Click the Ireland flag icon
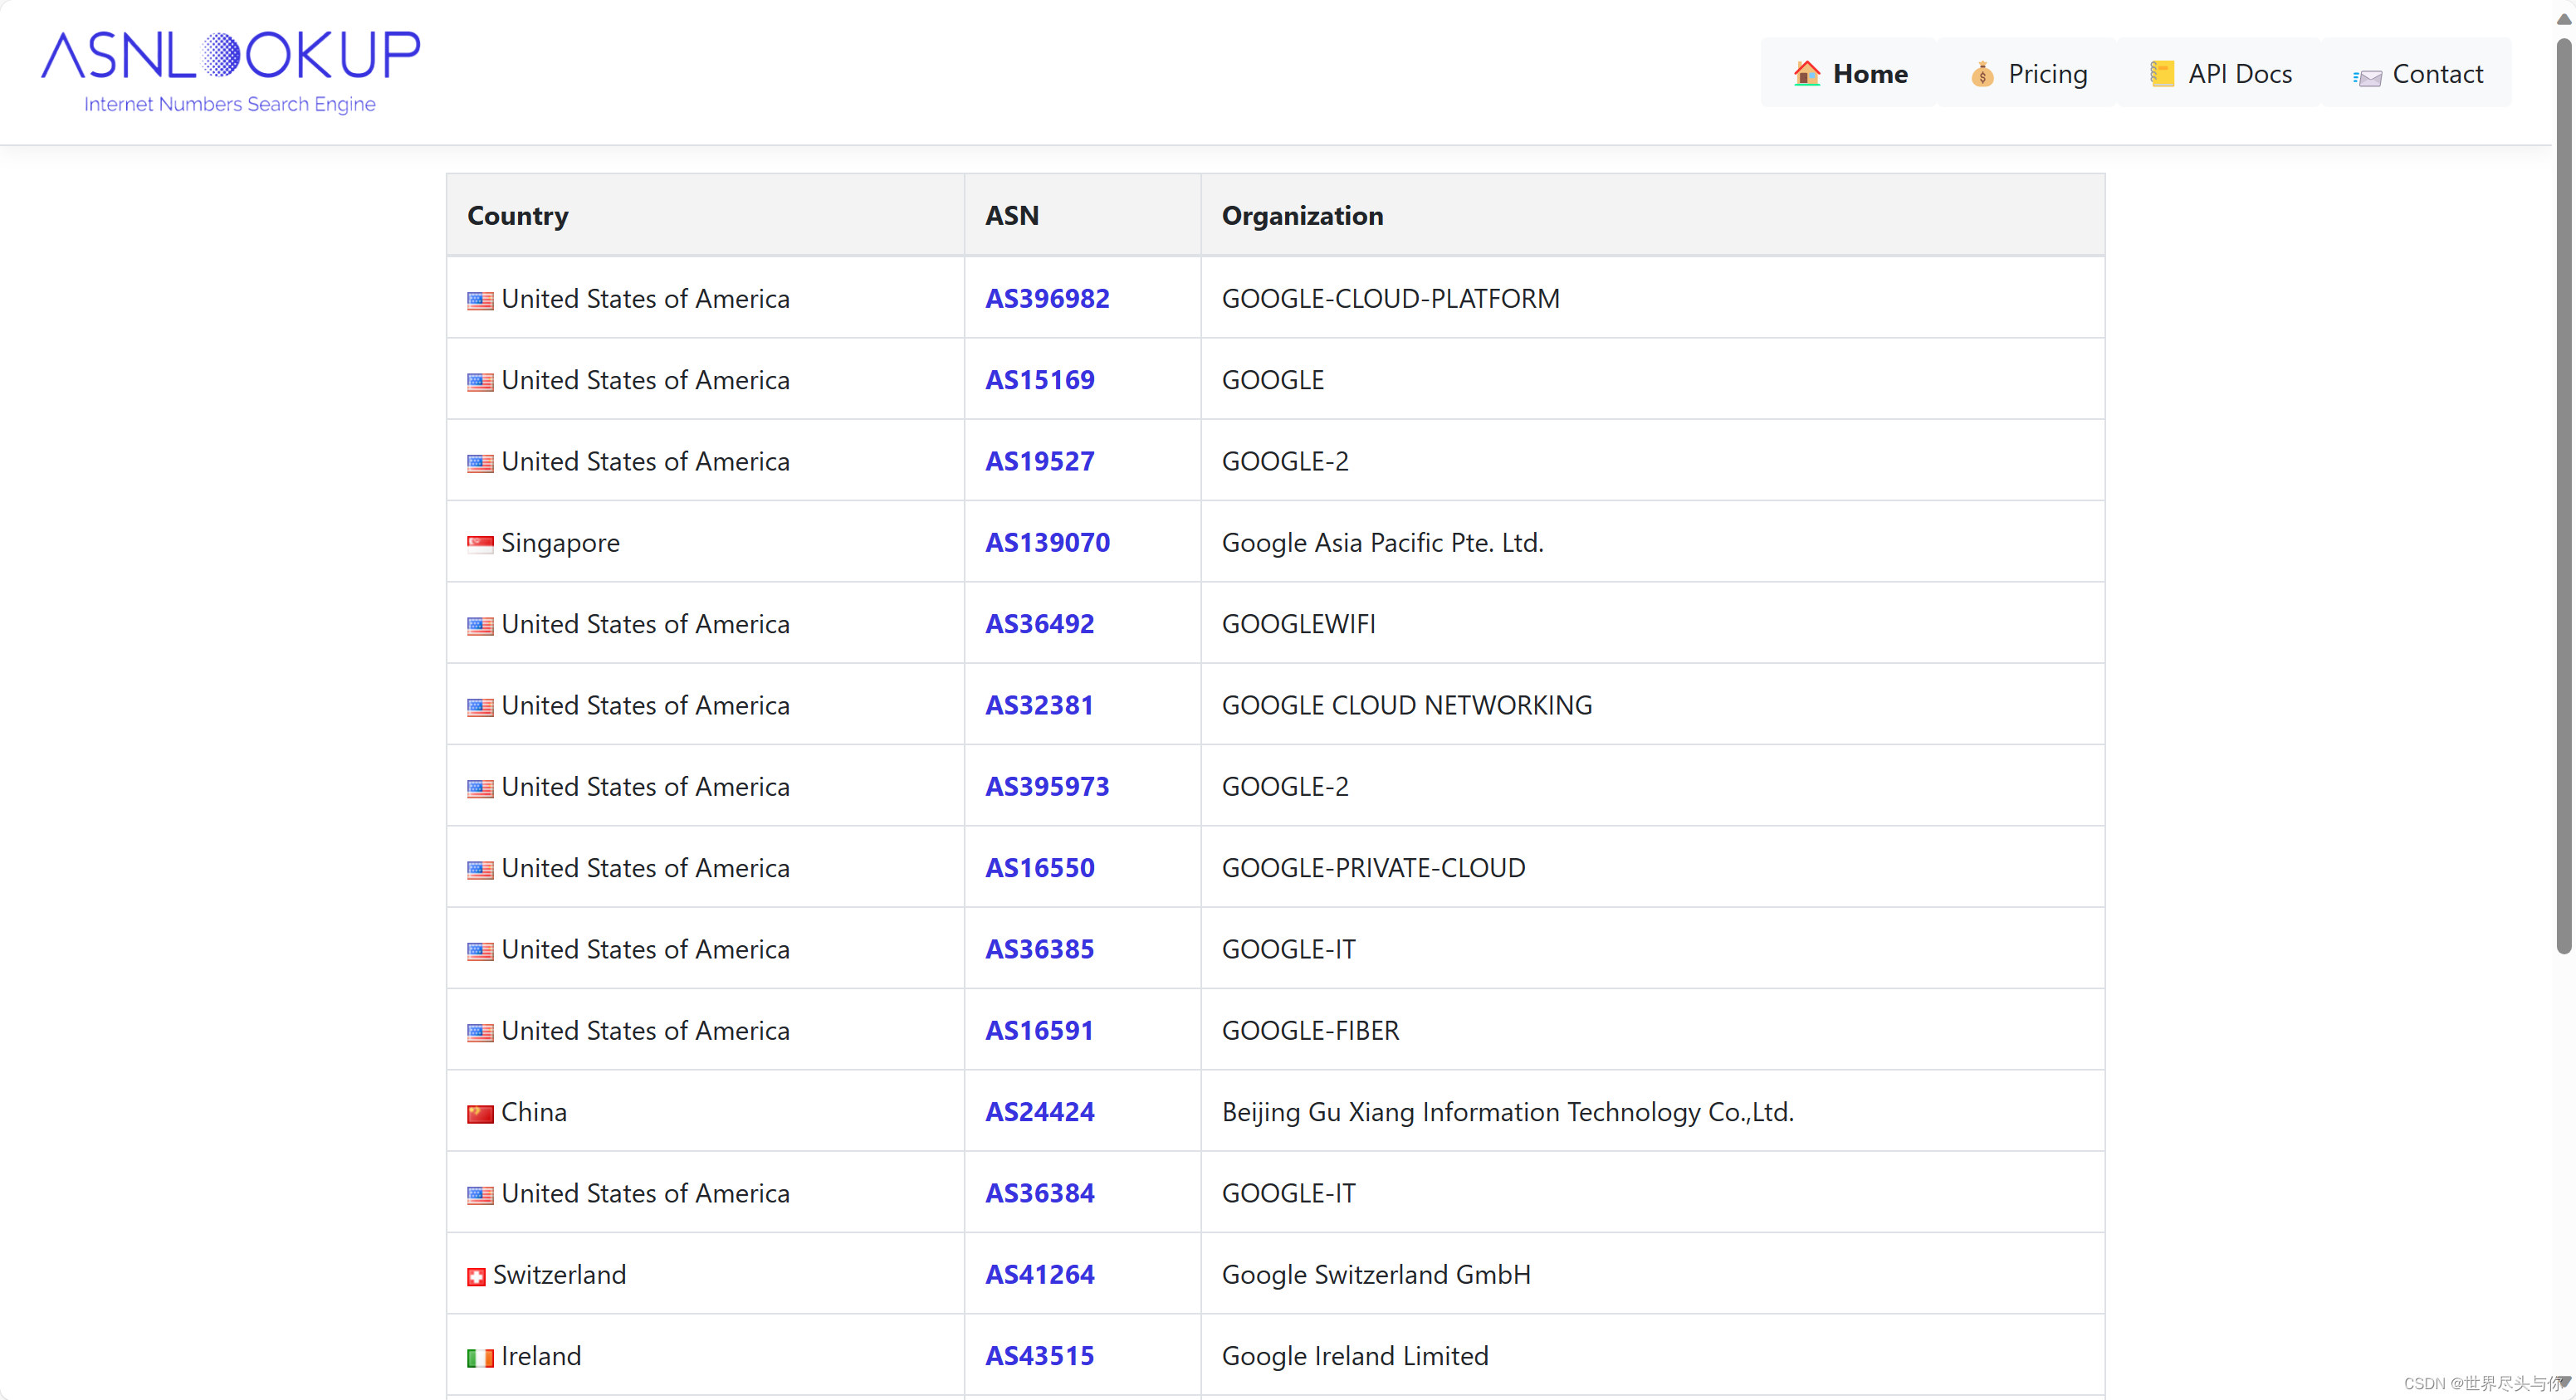2576x1400 pixels. (x=480, y=1357)
